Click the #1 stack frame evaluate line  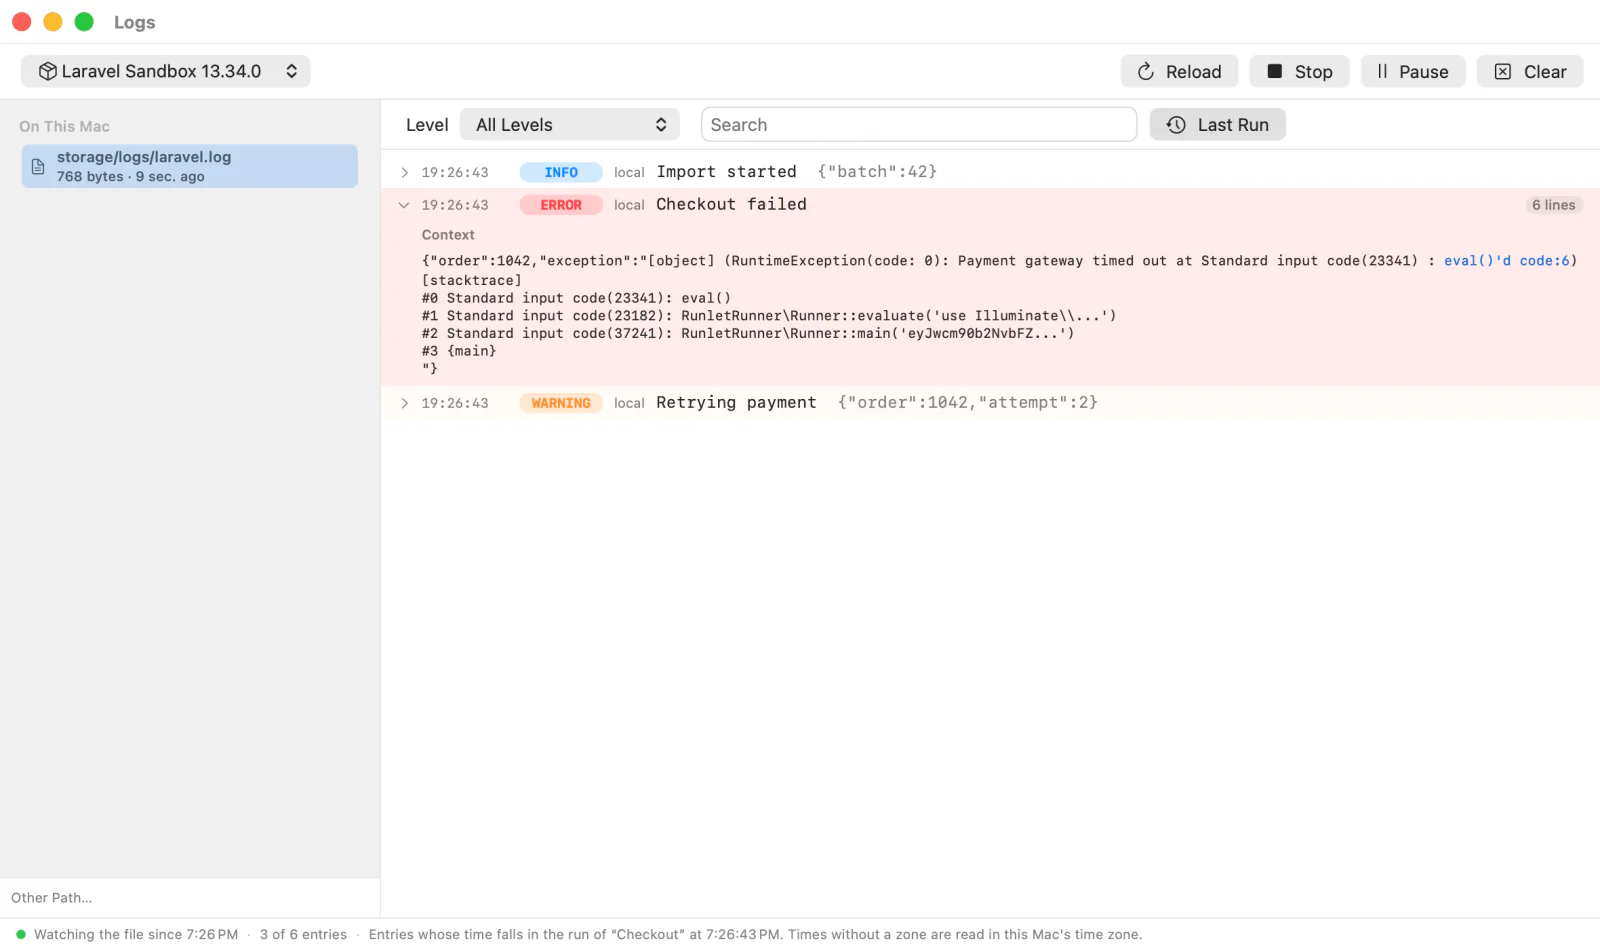769,316
